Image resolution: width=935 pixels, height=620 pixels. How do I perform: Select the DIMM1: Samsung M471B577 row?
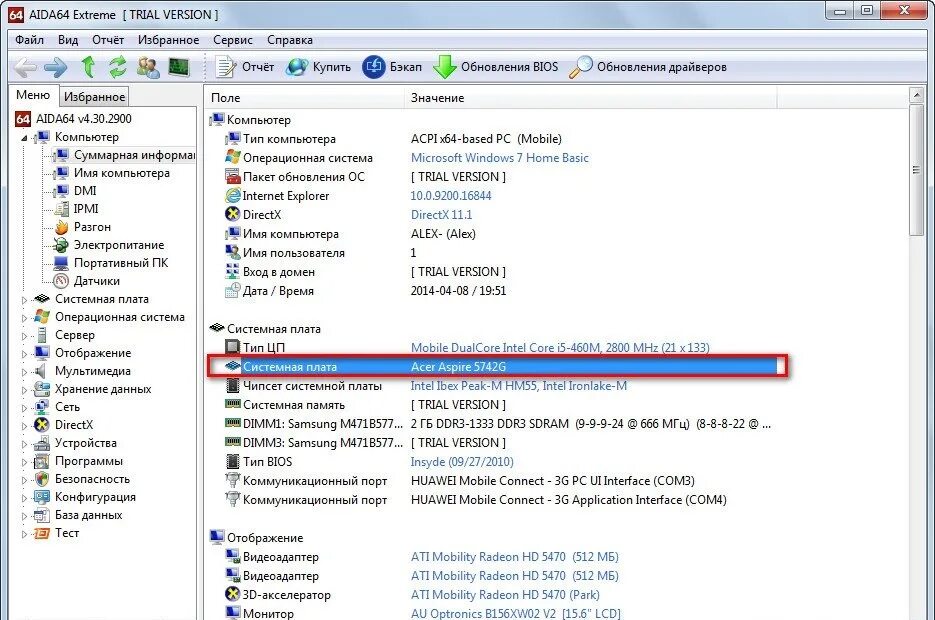[x=497, y=424]
